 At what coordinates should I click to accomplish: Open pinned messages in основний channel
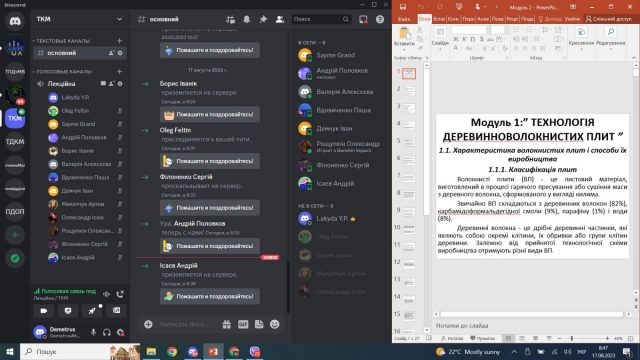click(263, 19)
